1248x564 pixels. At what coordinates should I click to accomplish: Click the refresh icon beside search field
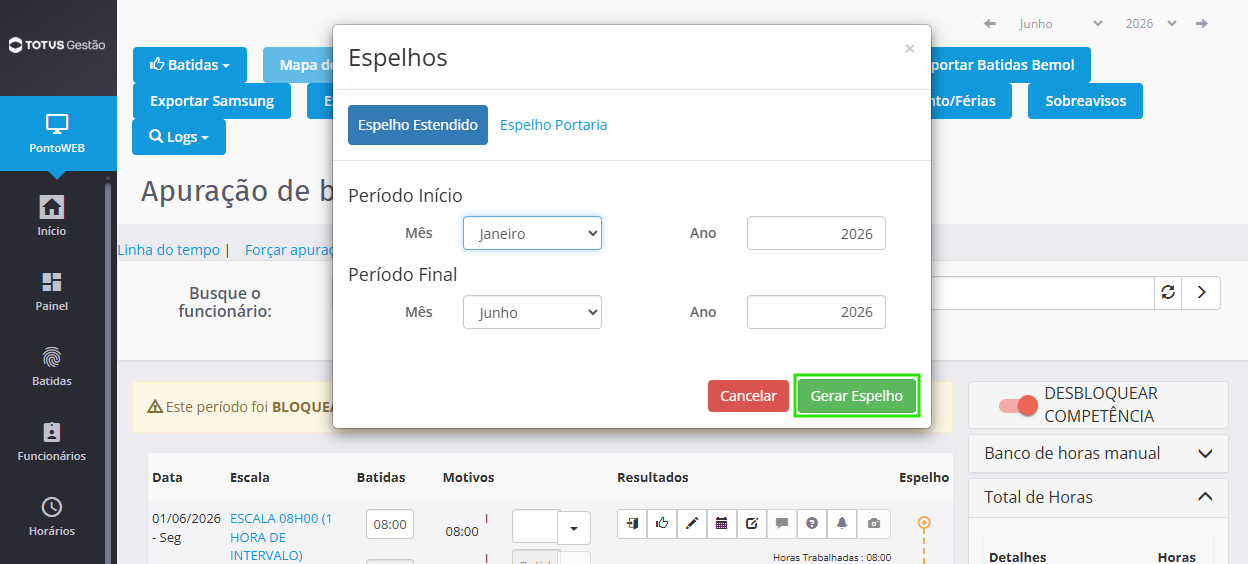coord(1167,293)
